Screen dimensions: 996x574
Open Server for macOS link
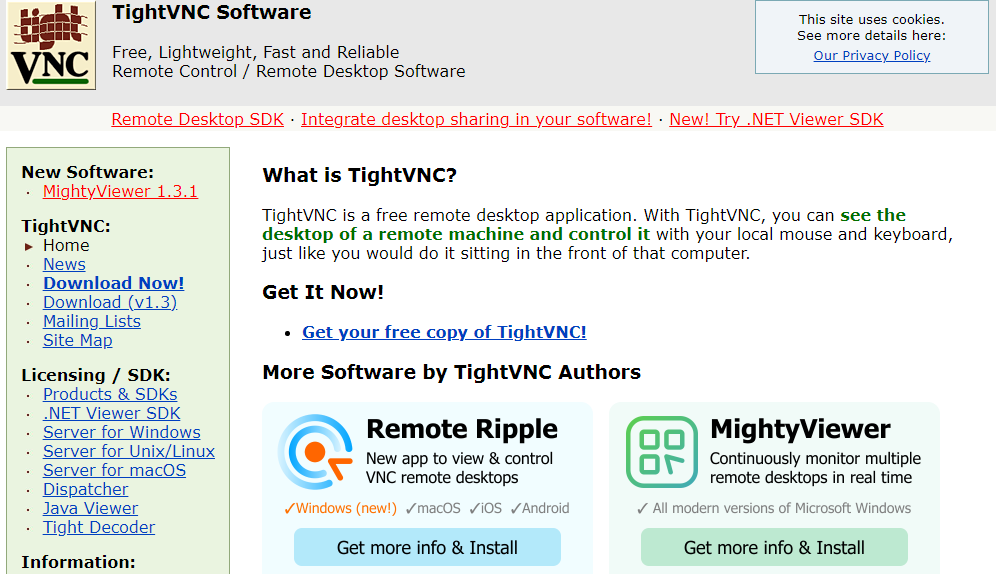point(114,471)
